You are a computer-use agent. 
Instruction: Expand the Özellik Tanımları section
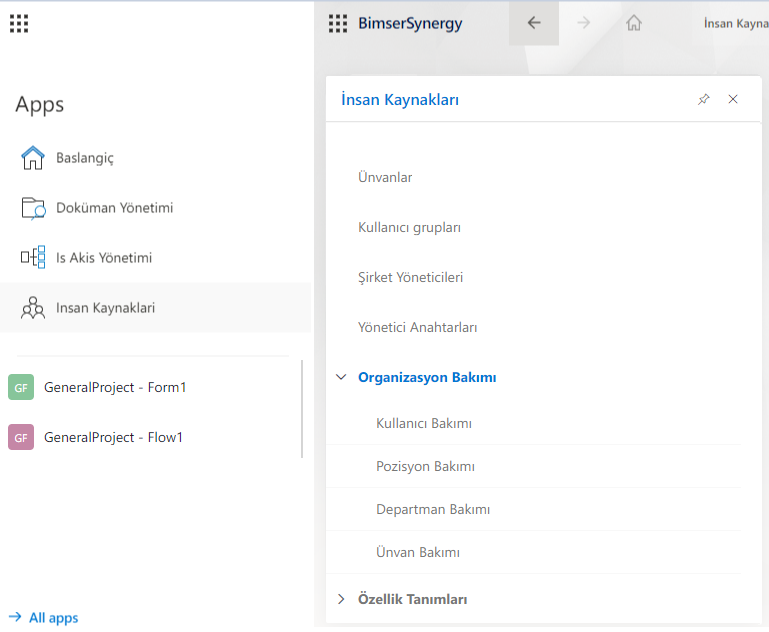point(341,600)
